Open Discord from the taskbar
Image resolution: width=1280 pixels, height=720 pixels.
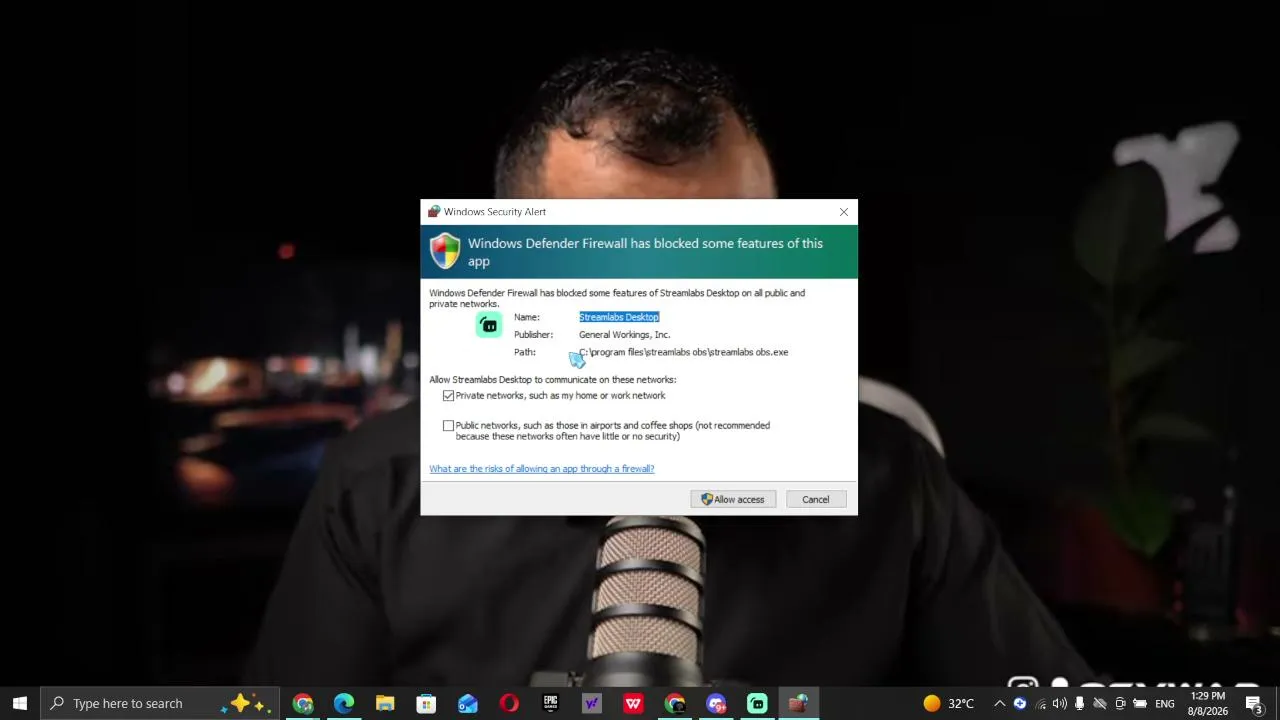[716, 703]
